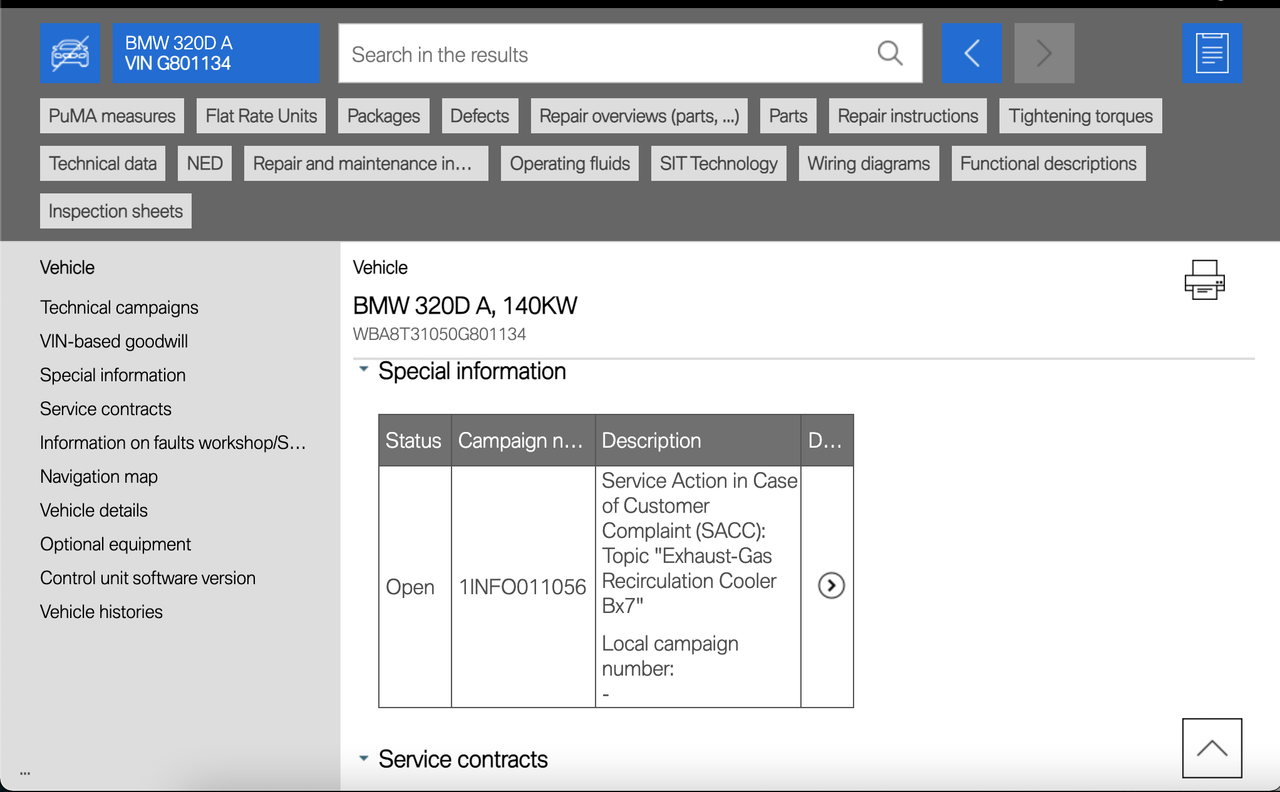Select VIN-based goodwill in the sidebar
The image size is (1280, 792).
[x=114, y=341]
